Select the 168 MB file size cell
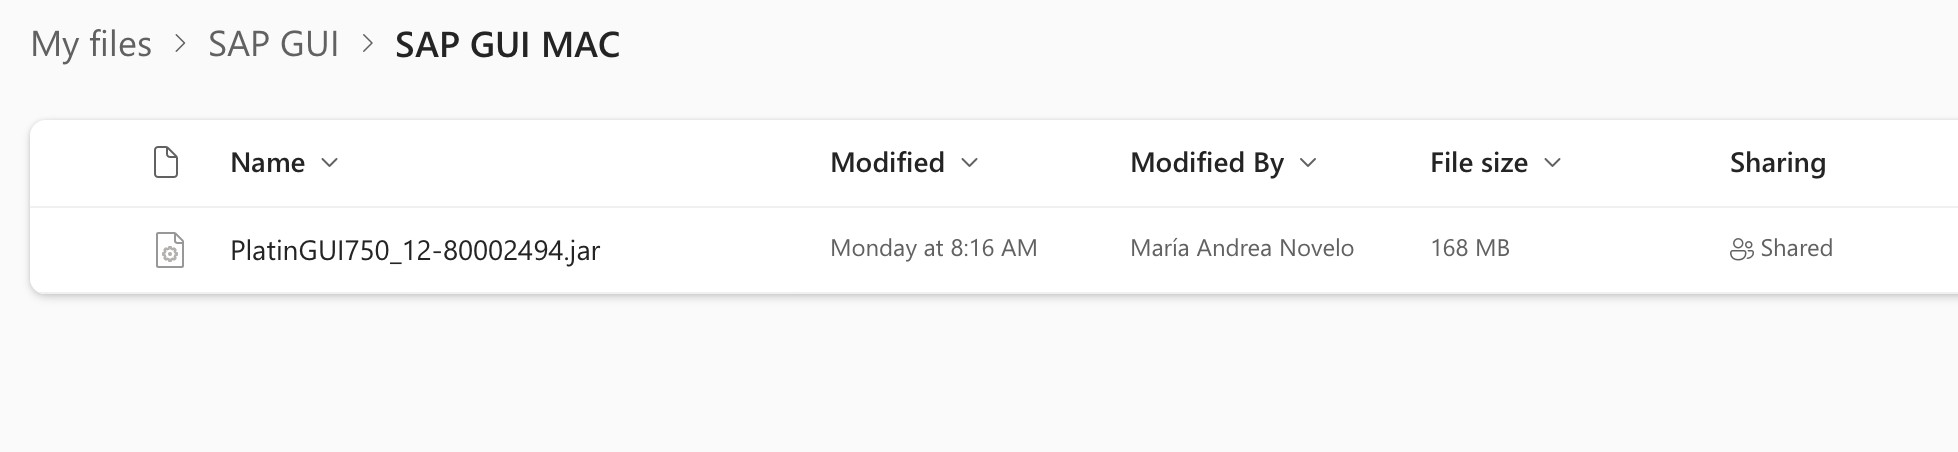1958x452 pixels. pyautogui.click(x=1470, y=248)
